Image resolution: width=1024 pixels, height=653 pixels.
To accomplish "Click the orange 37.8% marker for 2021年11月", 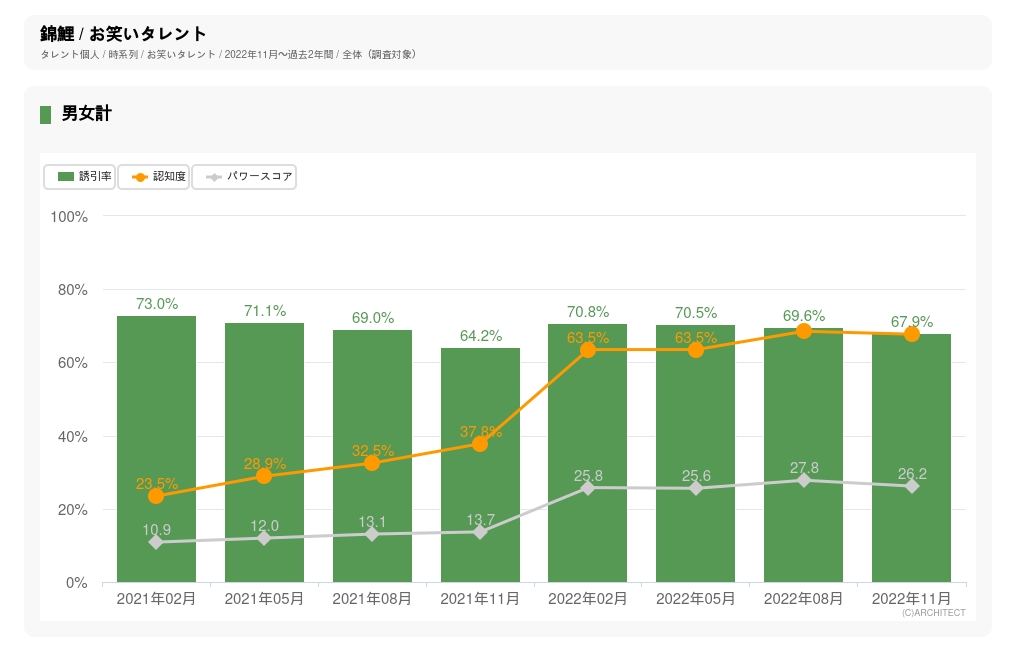I will tap(480, 443).
